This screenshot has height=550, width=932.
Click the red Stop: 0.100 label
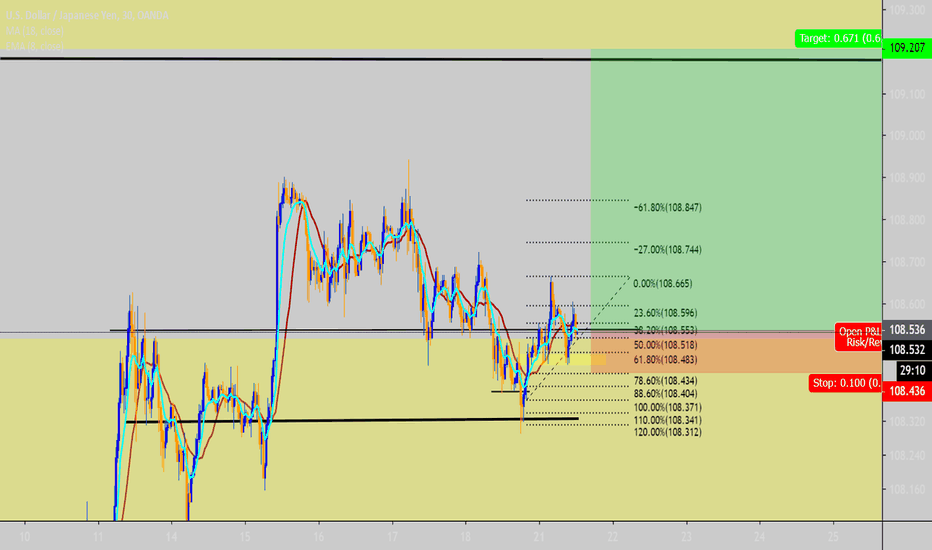845,383
